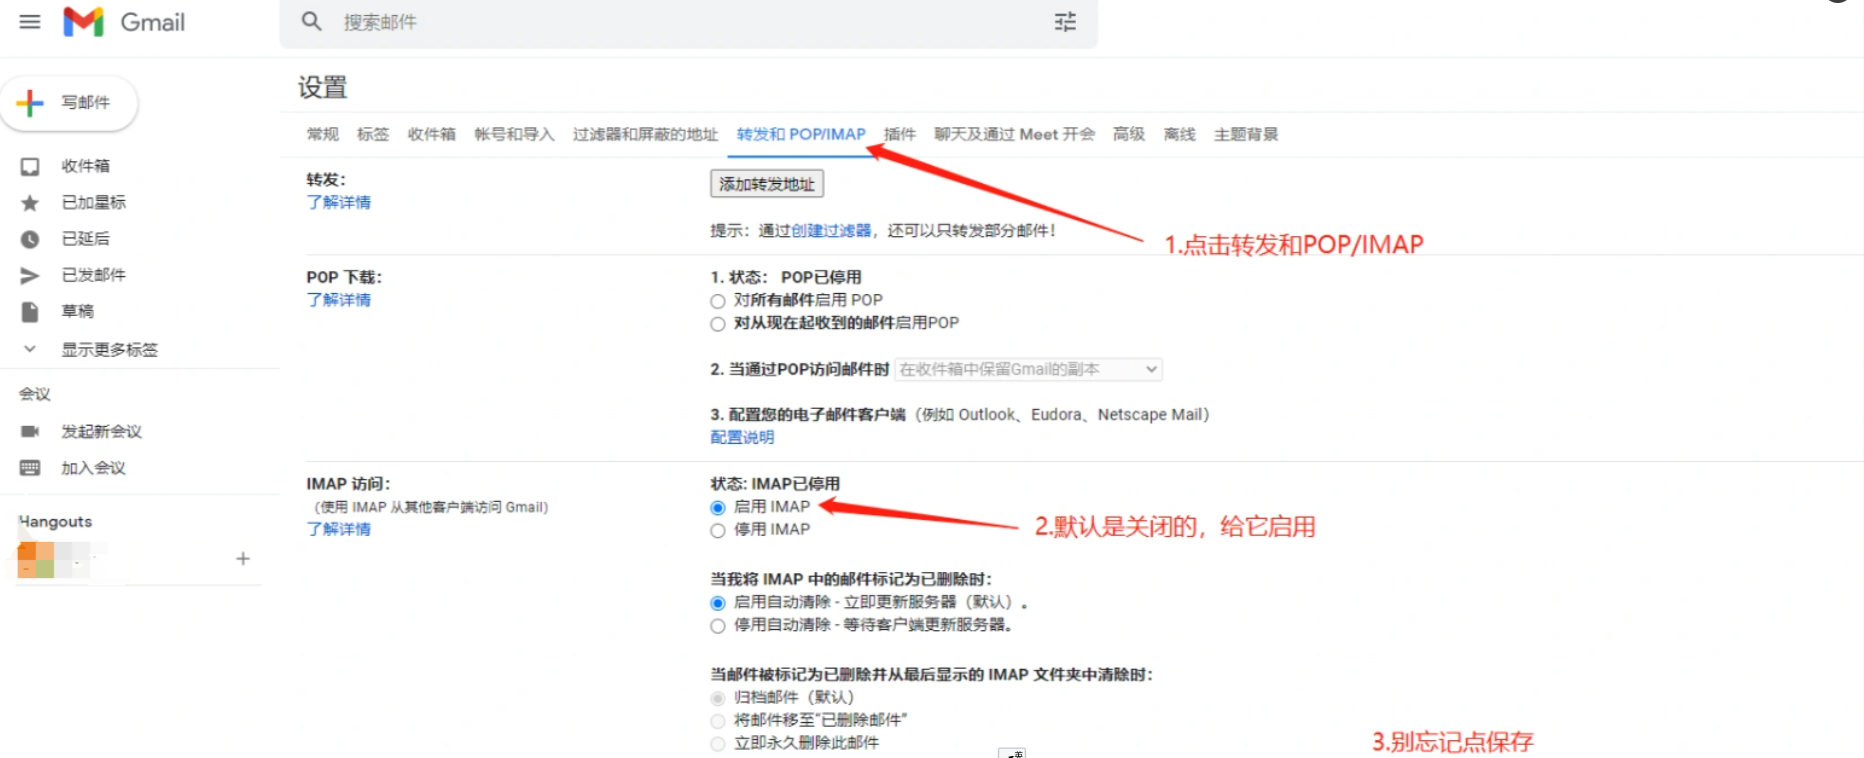
Task: Join meeting via keyboard icon
Action: point(30,468)
